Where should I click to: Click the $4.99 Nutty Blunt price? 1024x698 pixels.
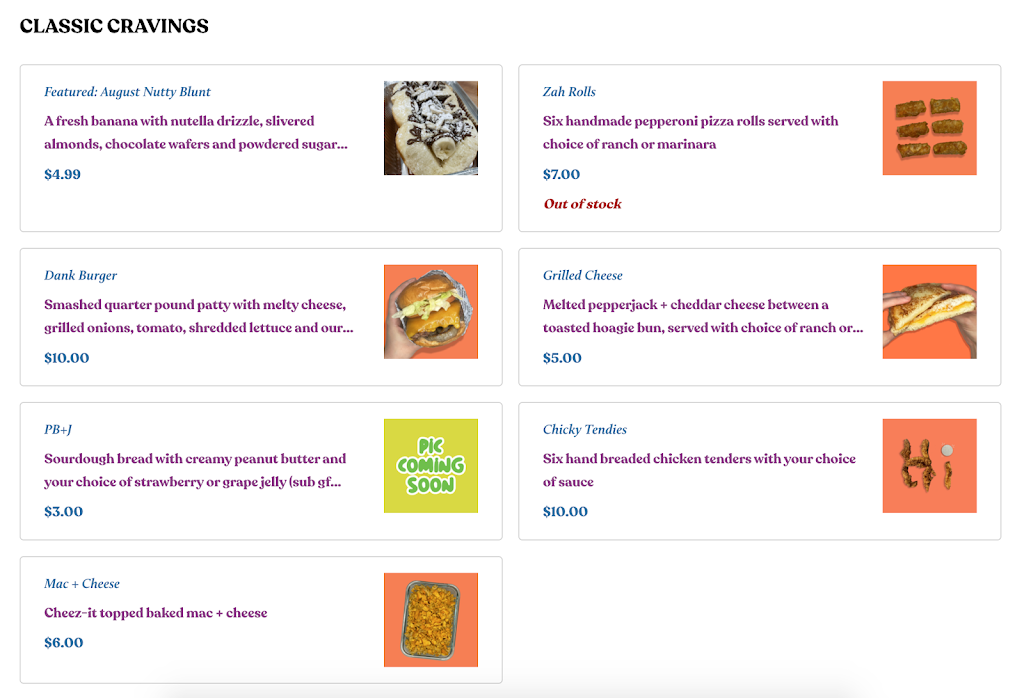point(62,174)
